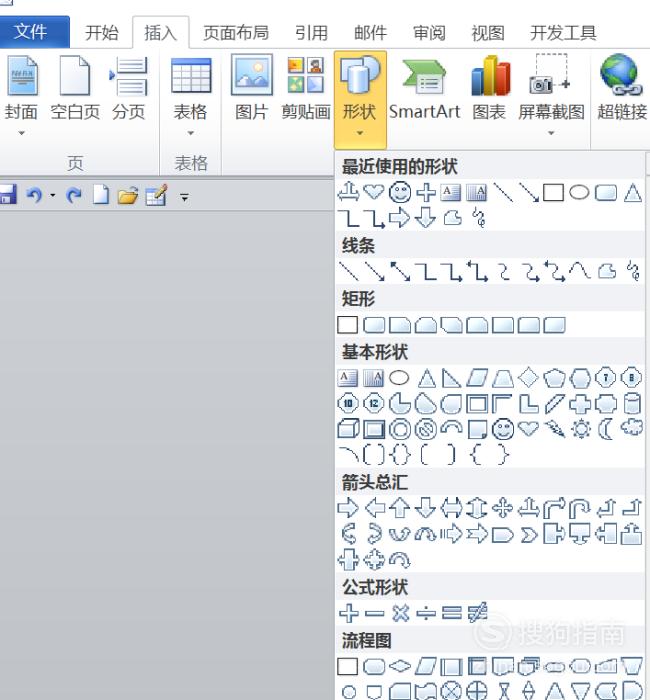Create a new document from quick access toolbar
This screenshot has width=650, height=700.
coord(101,195)
